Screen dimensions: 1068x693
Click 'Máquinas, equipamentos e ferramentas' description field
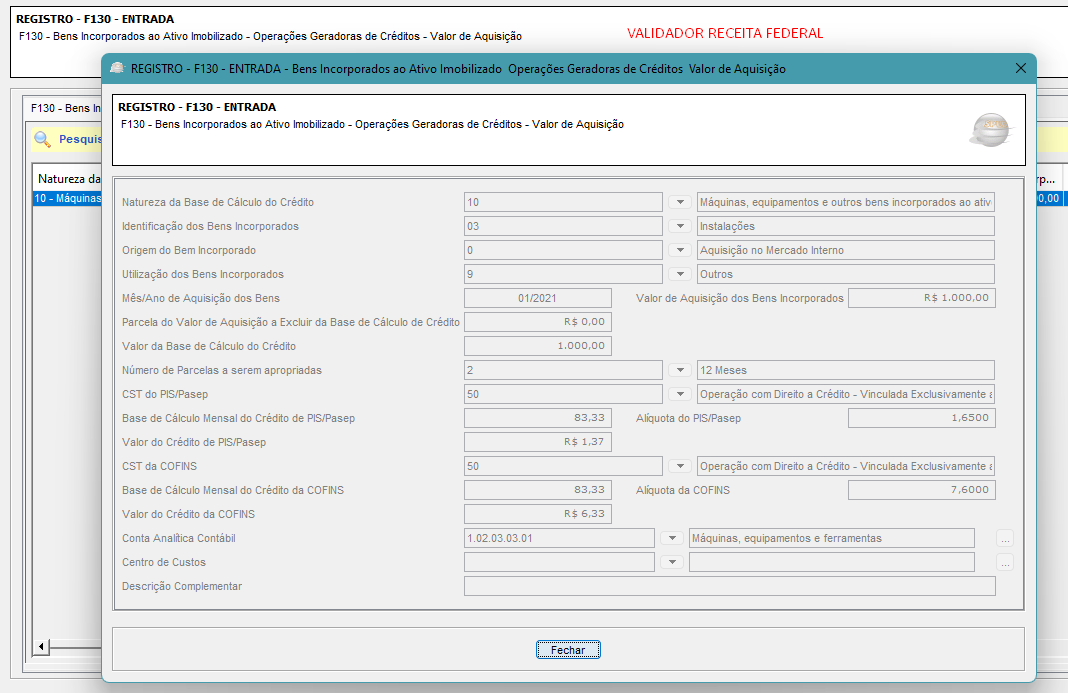(x=832, y=538)
